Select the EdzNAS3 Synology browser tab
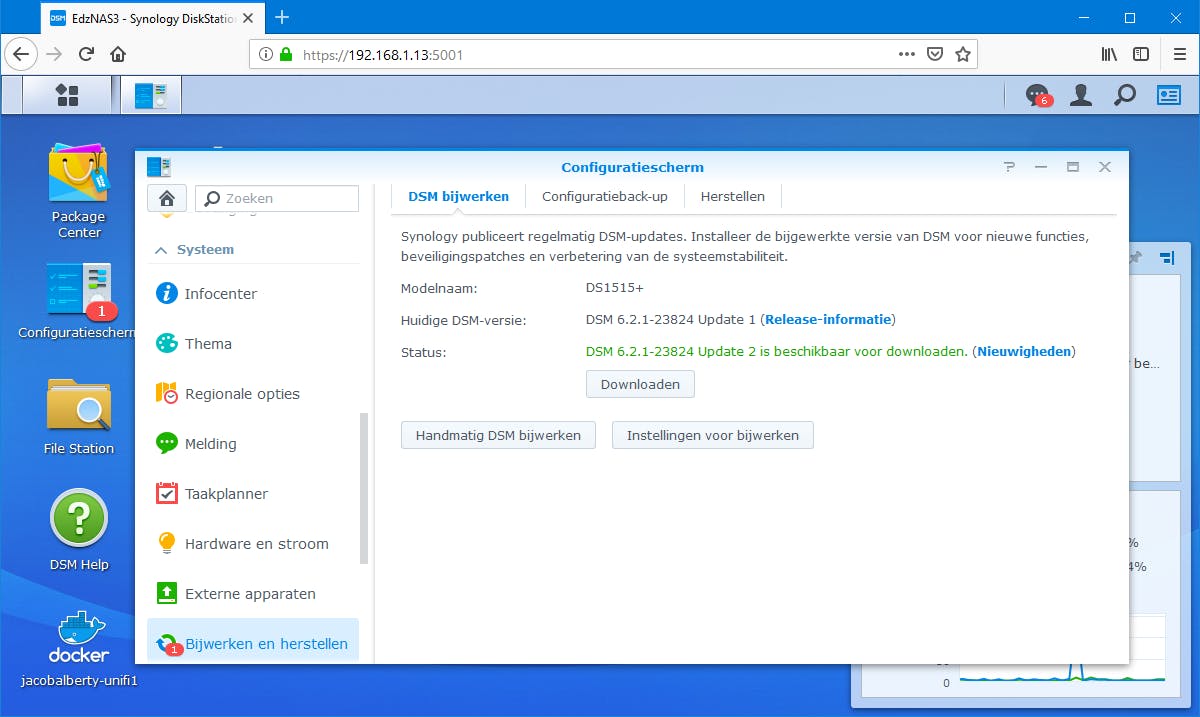 click(x=154, y=18)
